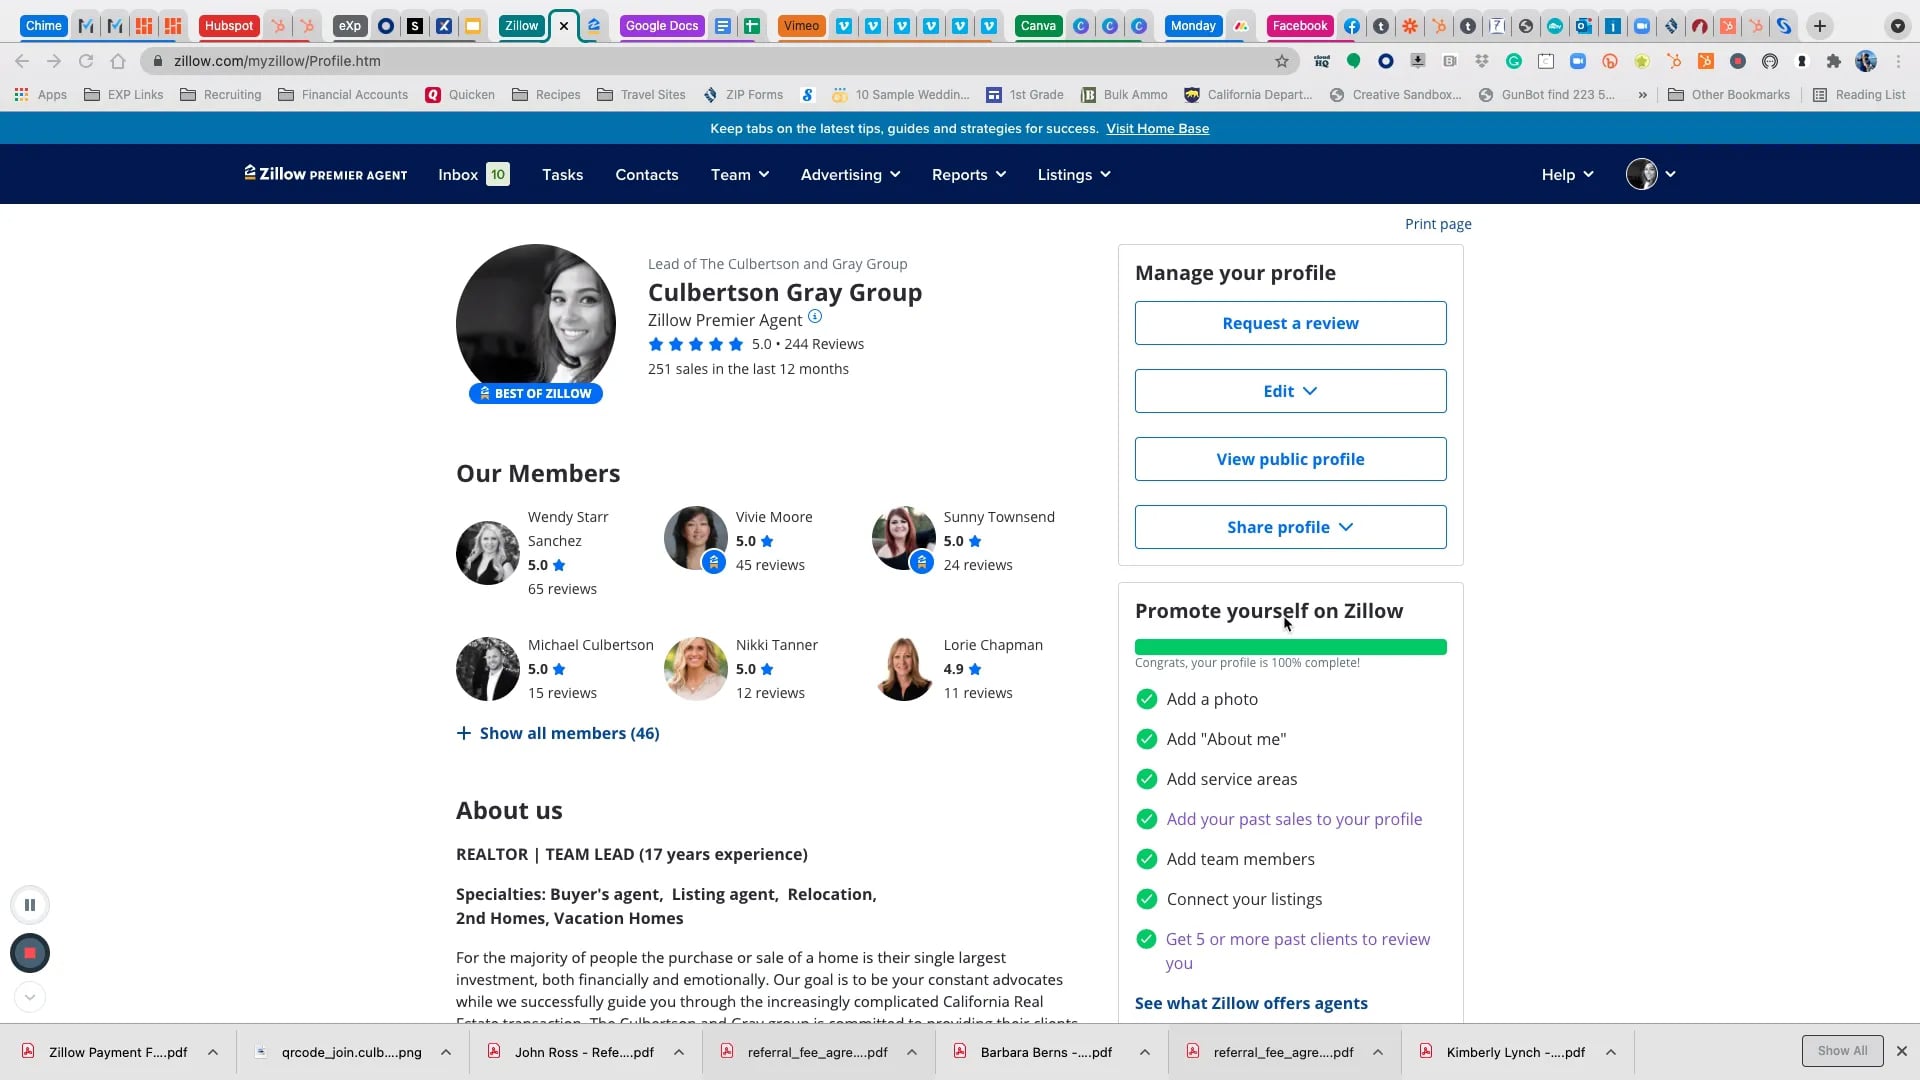The width and height of the screenshot is (1920, 1080).
Task: Click the Zillow Premier Agent logo
Action: tap(325, 173)
